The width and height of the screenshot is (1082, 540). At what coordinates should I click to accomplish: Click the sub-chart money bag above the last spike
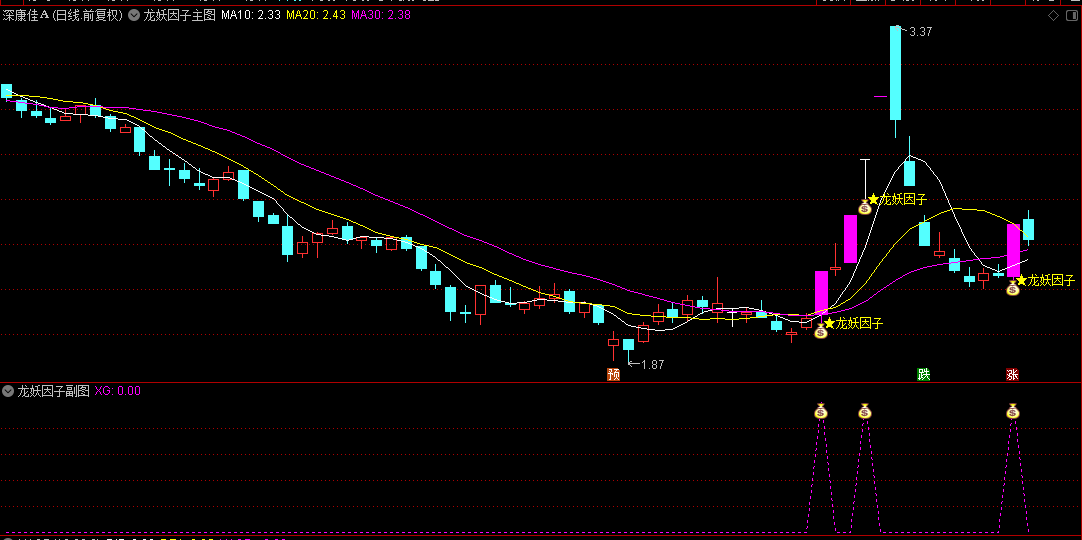[1012, 411]
